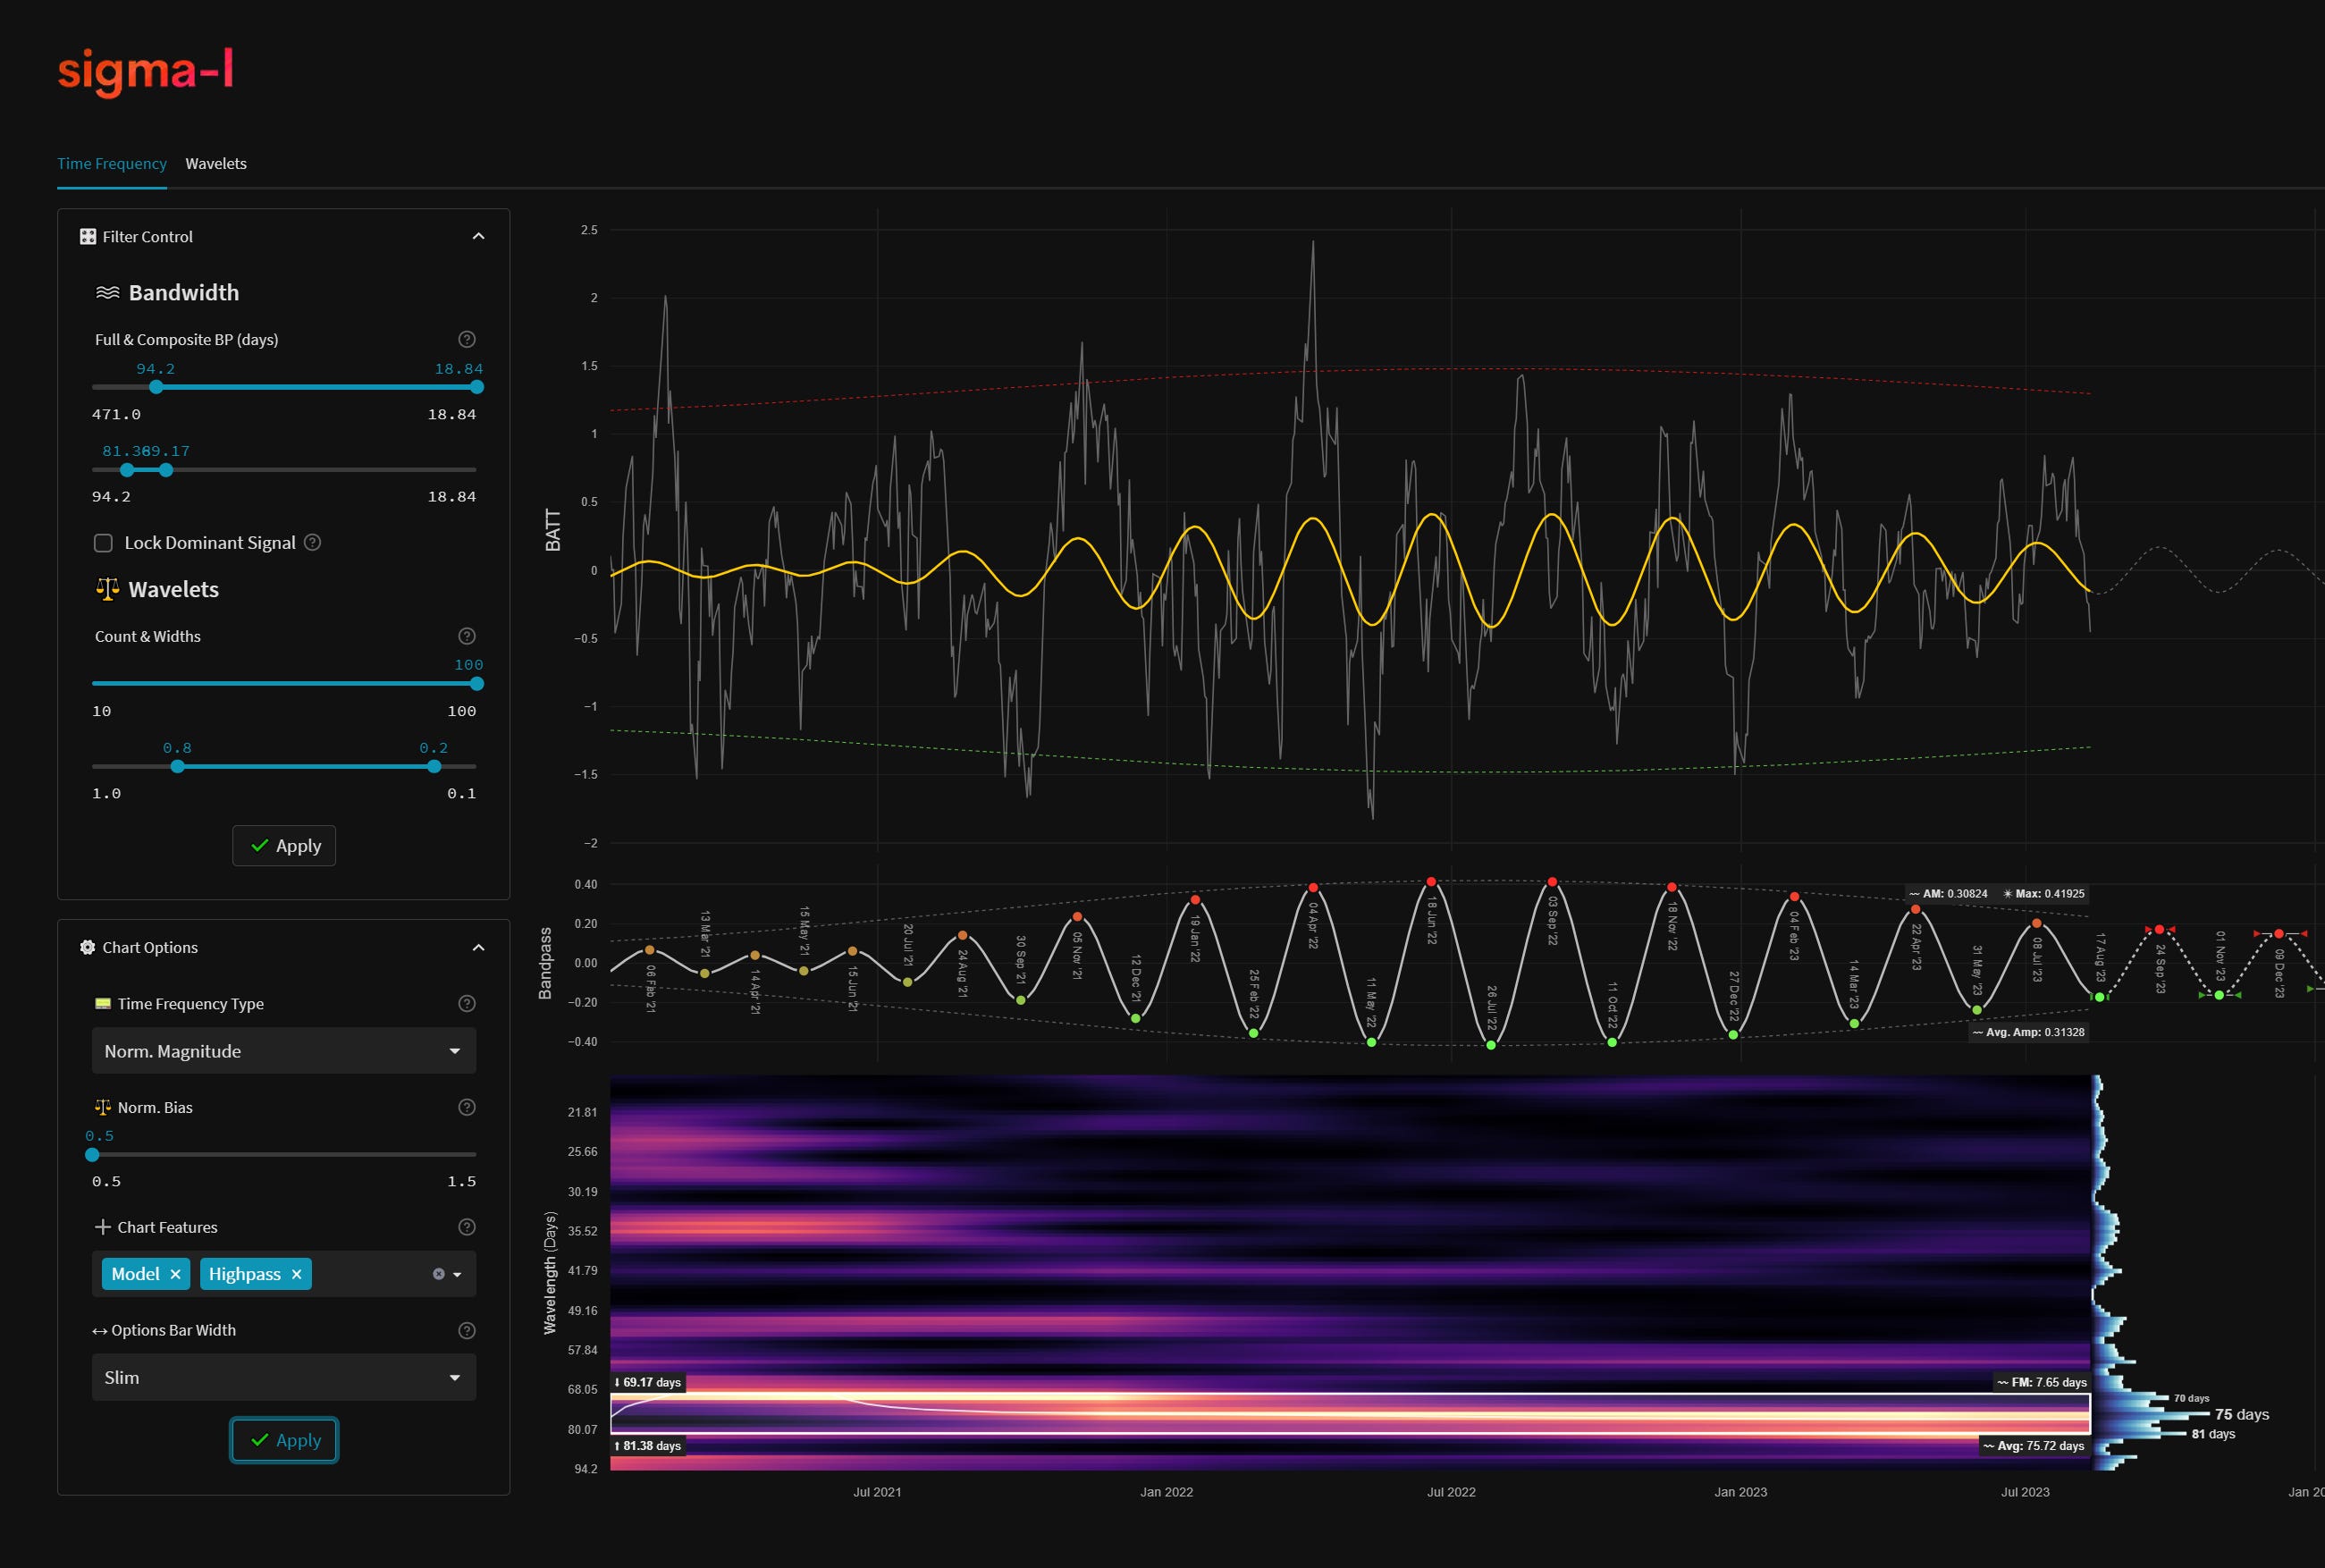
Task: Click the sigma-l logo
Action: coord(146,71)
